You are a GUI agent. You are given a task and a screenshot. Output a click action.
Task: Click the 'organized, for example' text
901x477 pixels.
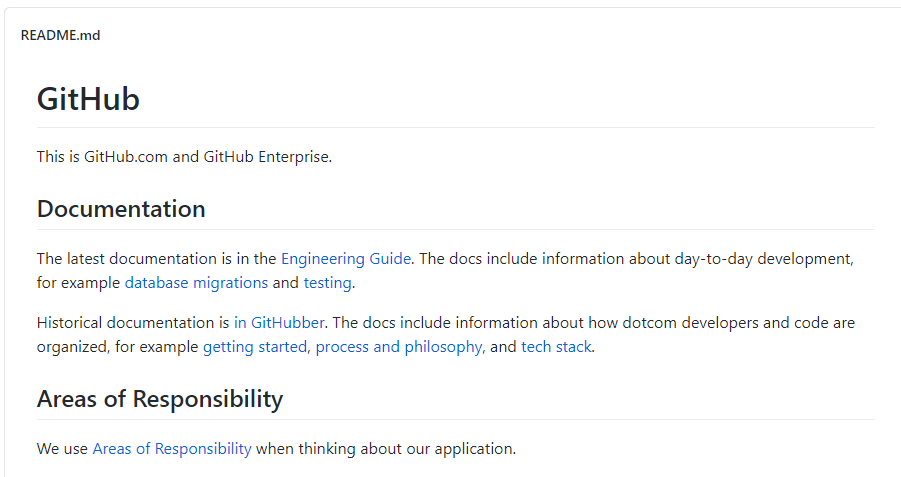117,347
